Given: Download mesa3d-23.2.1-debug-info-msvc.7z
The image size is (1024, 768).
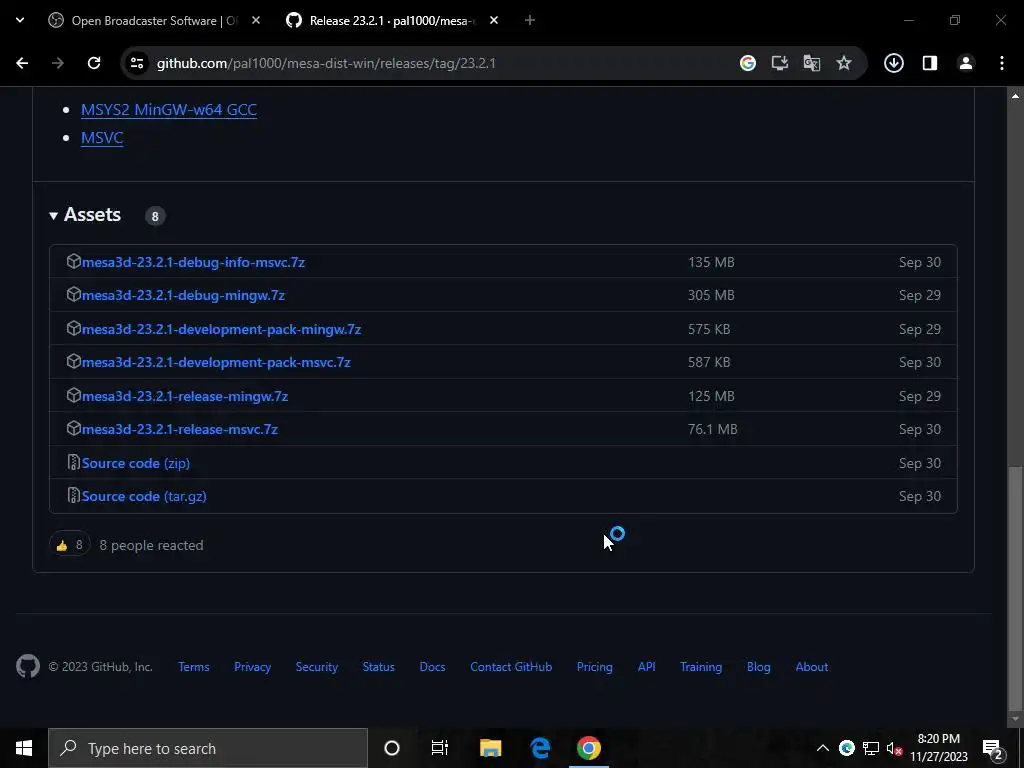Looking at the screenshot, I should (x=193, y=262).
